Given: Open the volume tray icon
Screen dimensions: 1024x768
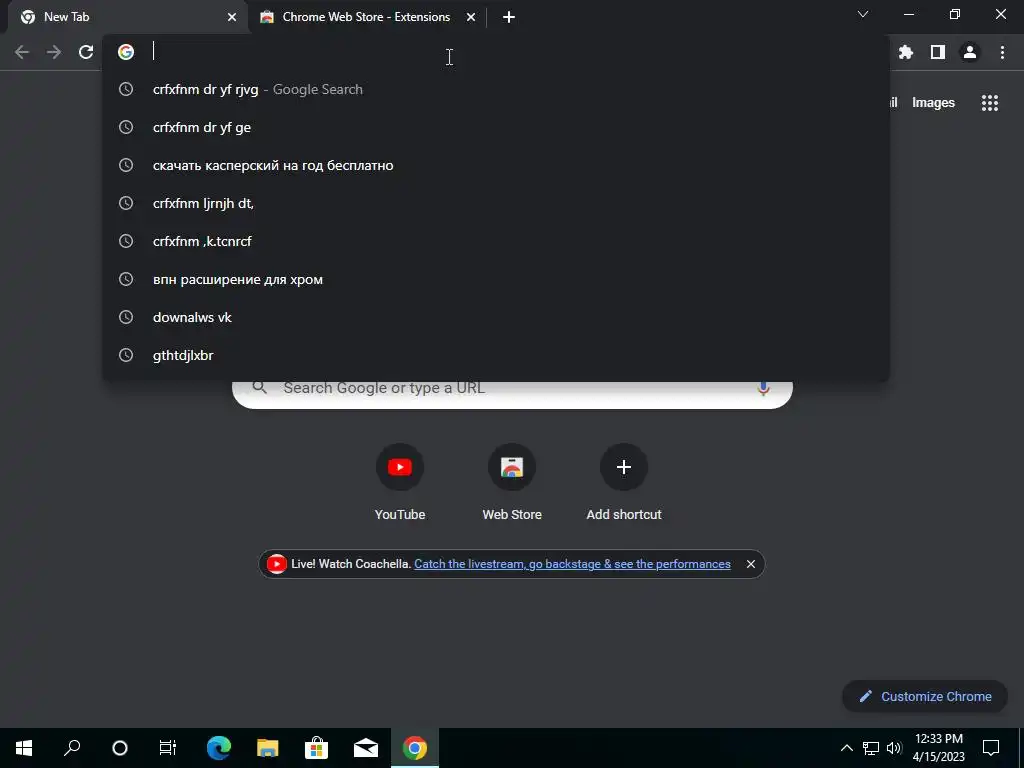Looking at the screenshot, I should 894,748.
